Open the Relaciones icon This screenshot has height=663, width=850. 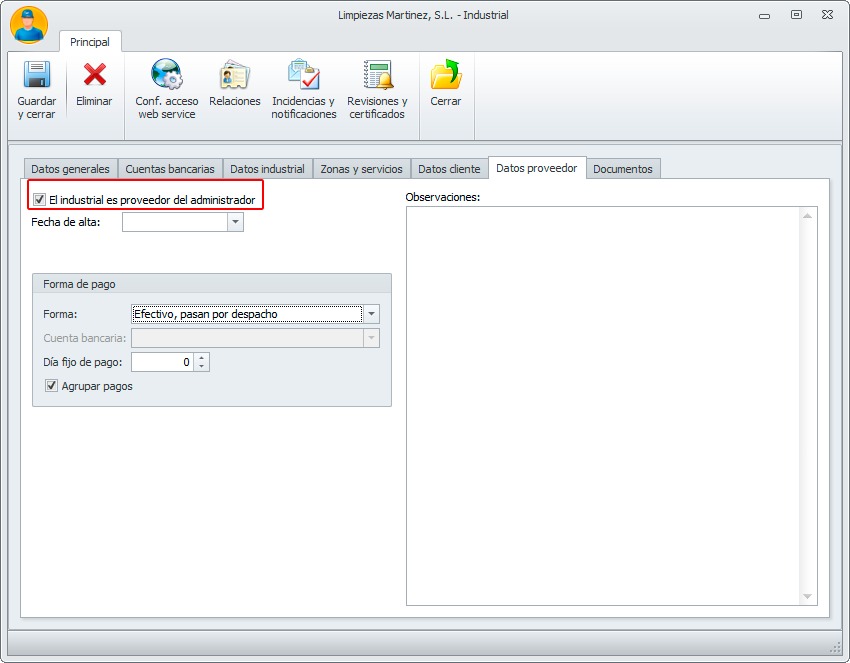pyautogui.click(x=234, y=74)
